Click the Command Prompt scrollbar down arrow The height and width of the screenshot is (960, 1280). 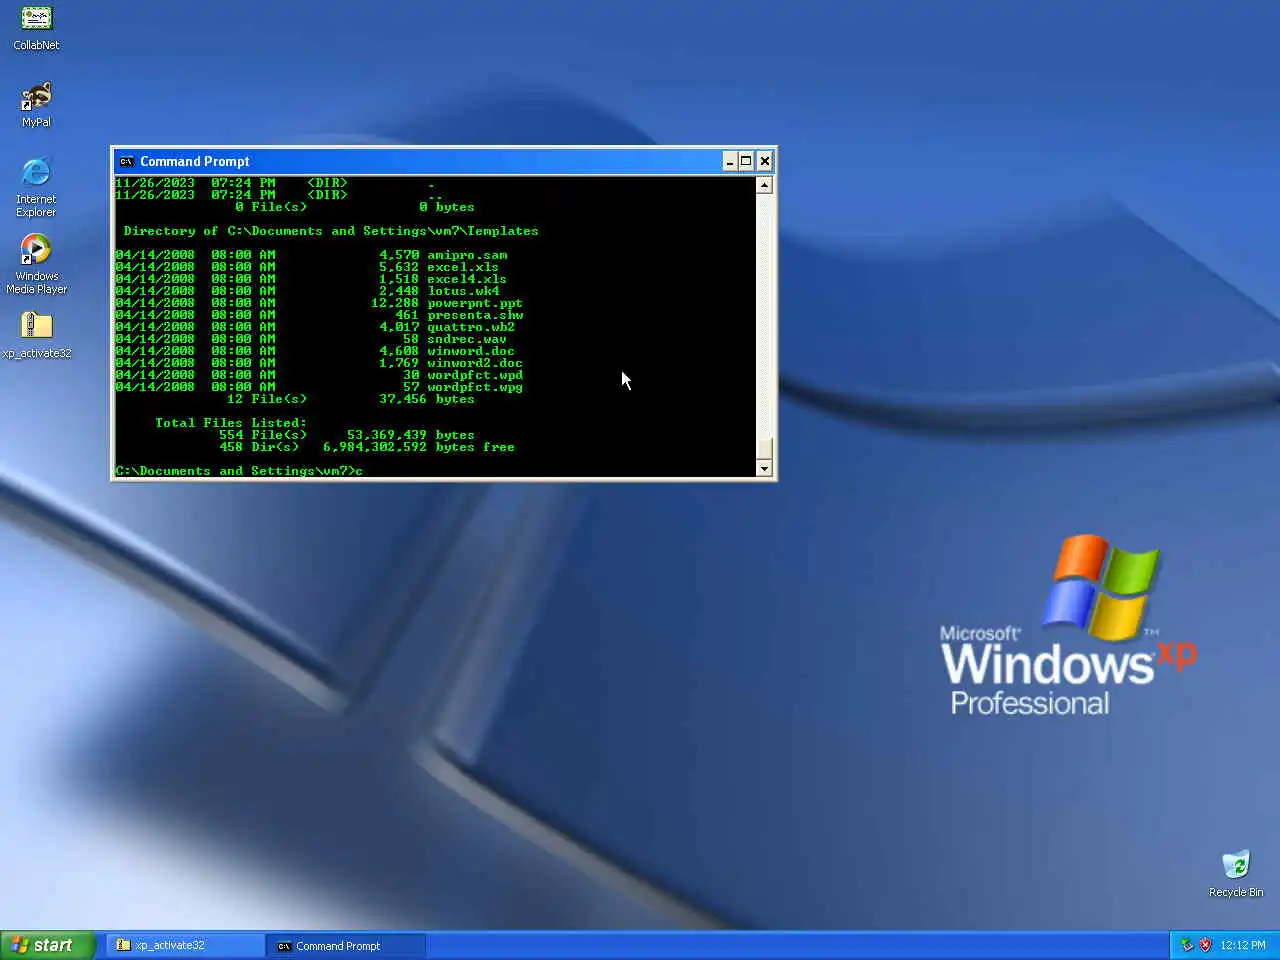(x=764, y=468)
